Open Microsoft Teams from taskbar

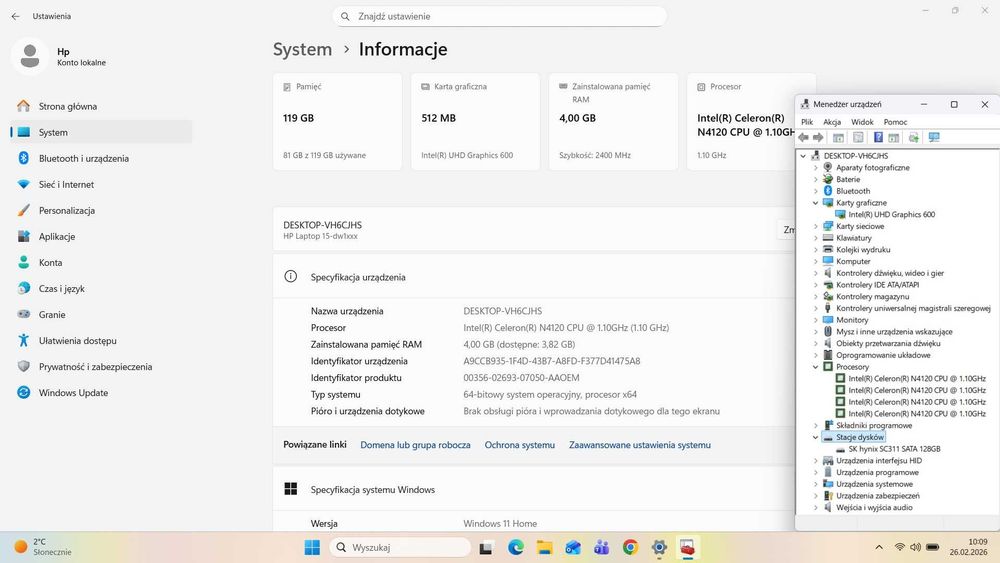[601, 547]
